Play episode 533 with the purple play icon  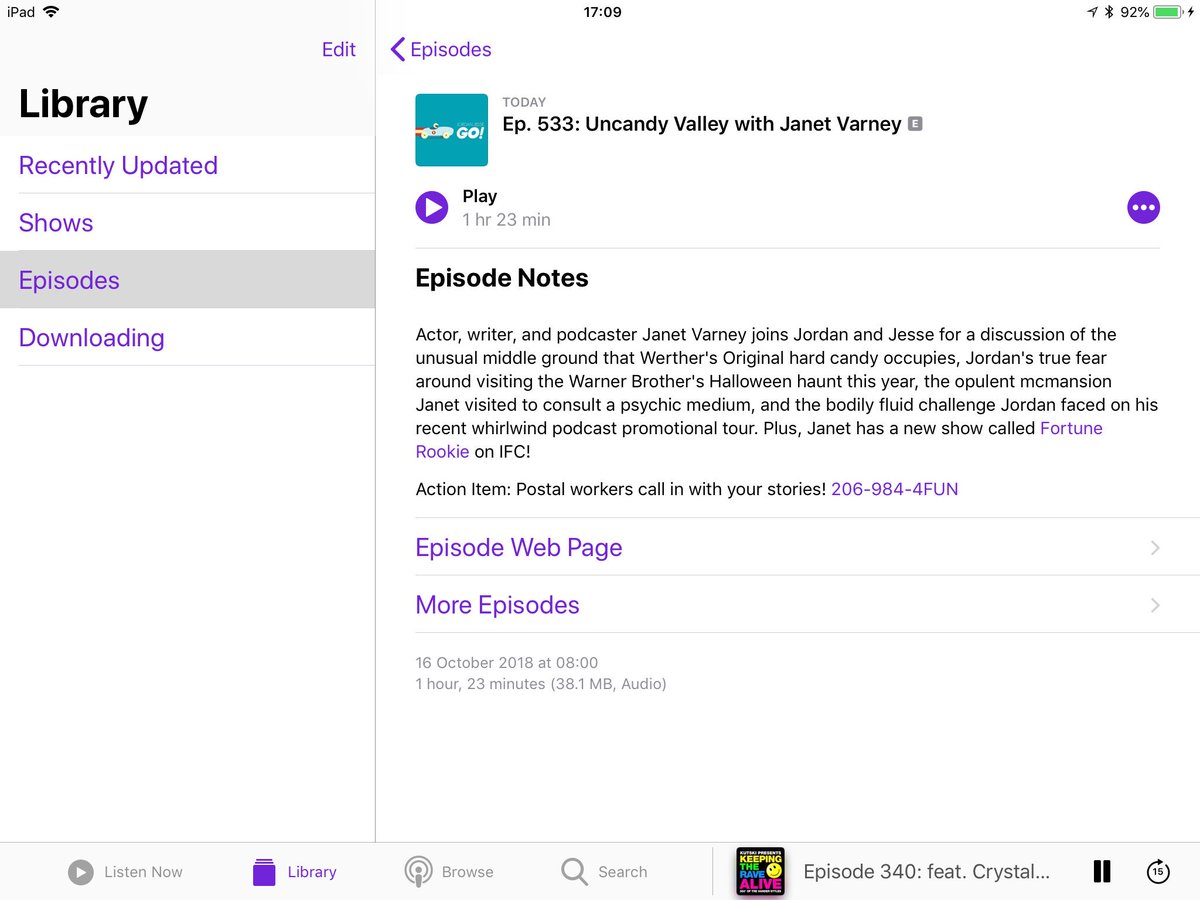[x=432, y=208]
